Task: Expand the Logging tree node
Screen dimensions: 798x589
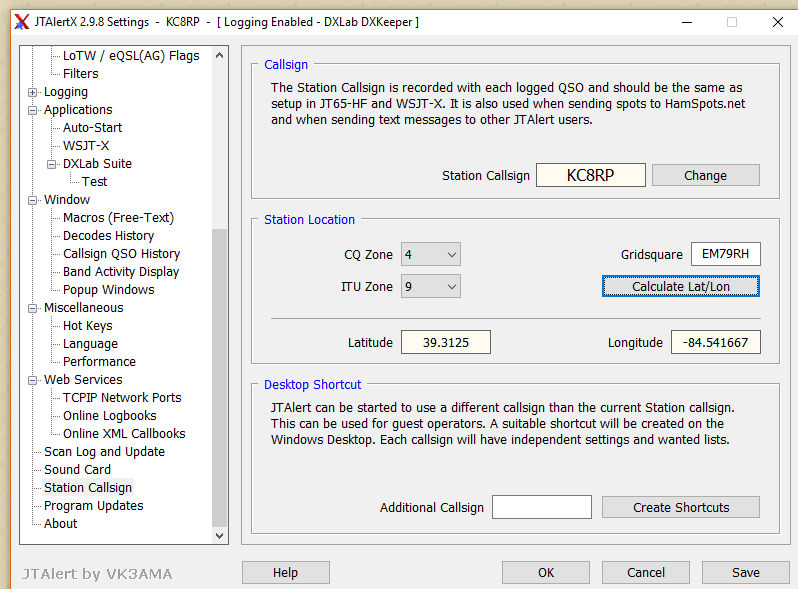Action: (33, 92)
